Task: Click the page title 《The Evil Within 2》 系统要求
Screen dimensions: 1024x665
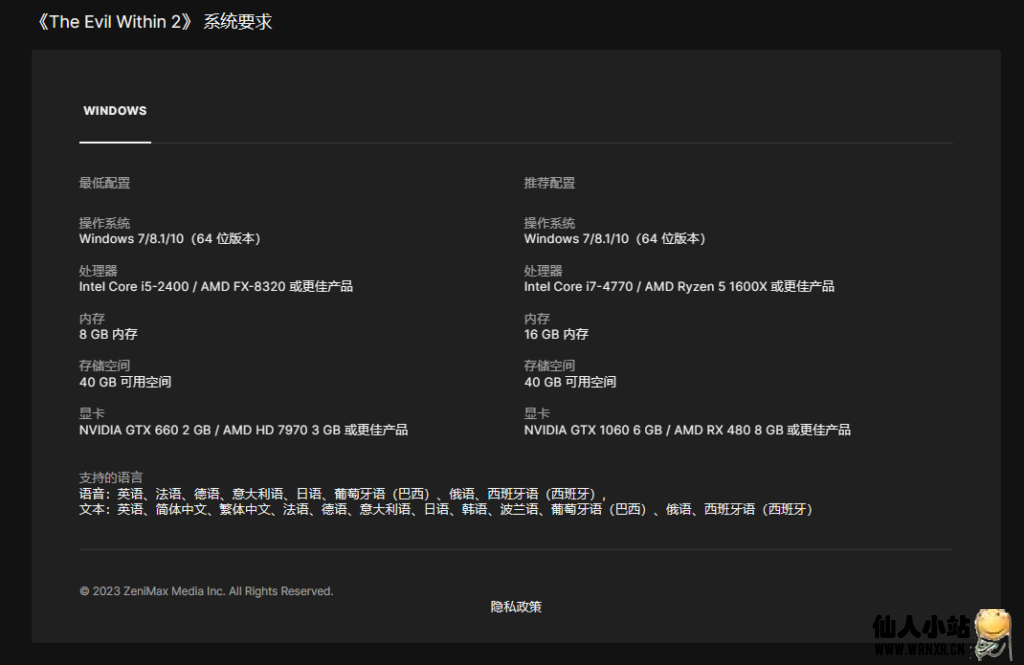Action: (152, 22)
